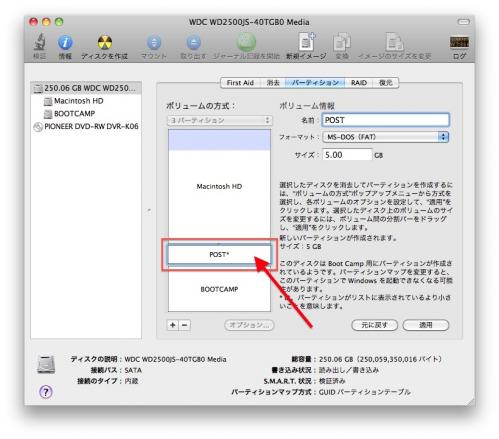Select the POST partition block

point(219,254)
